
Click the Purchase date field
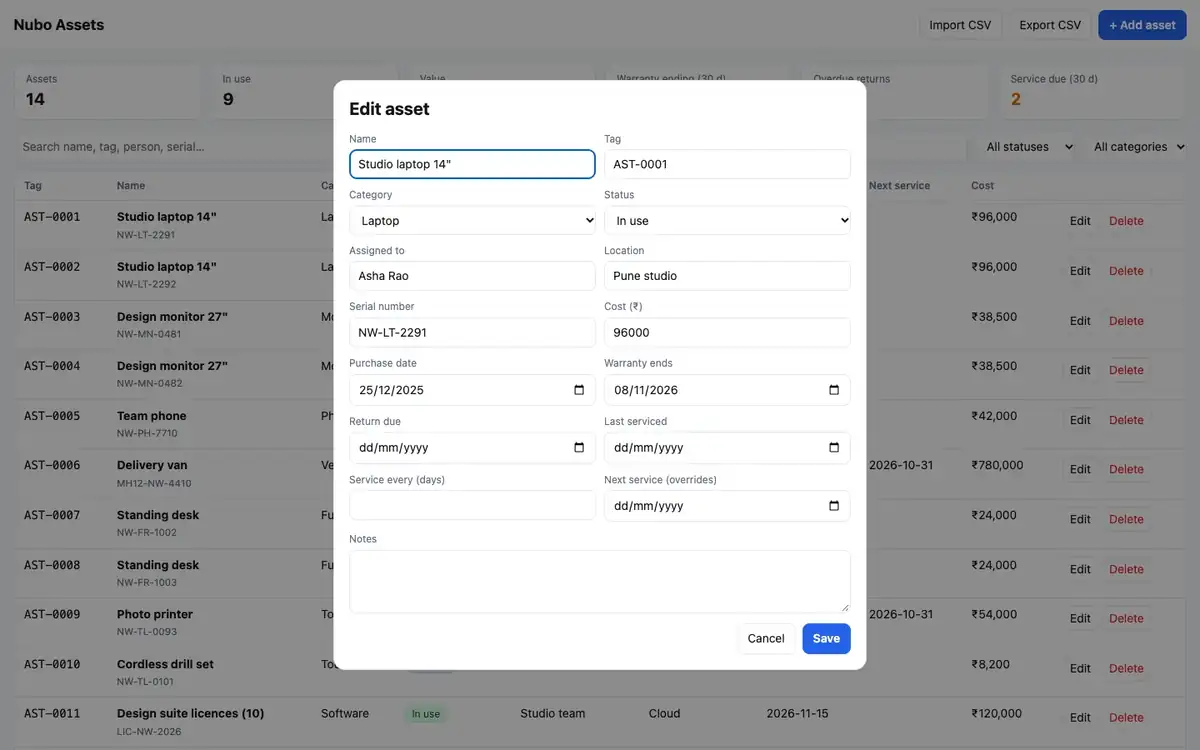click(472, 390)
